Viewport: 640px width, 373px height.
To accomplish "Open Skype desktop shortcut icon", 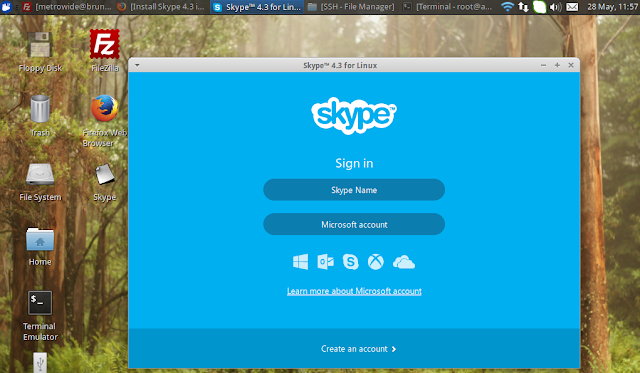I will [105, 174].
